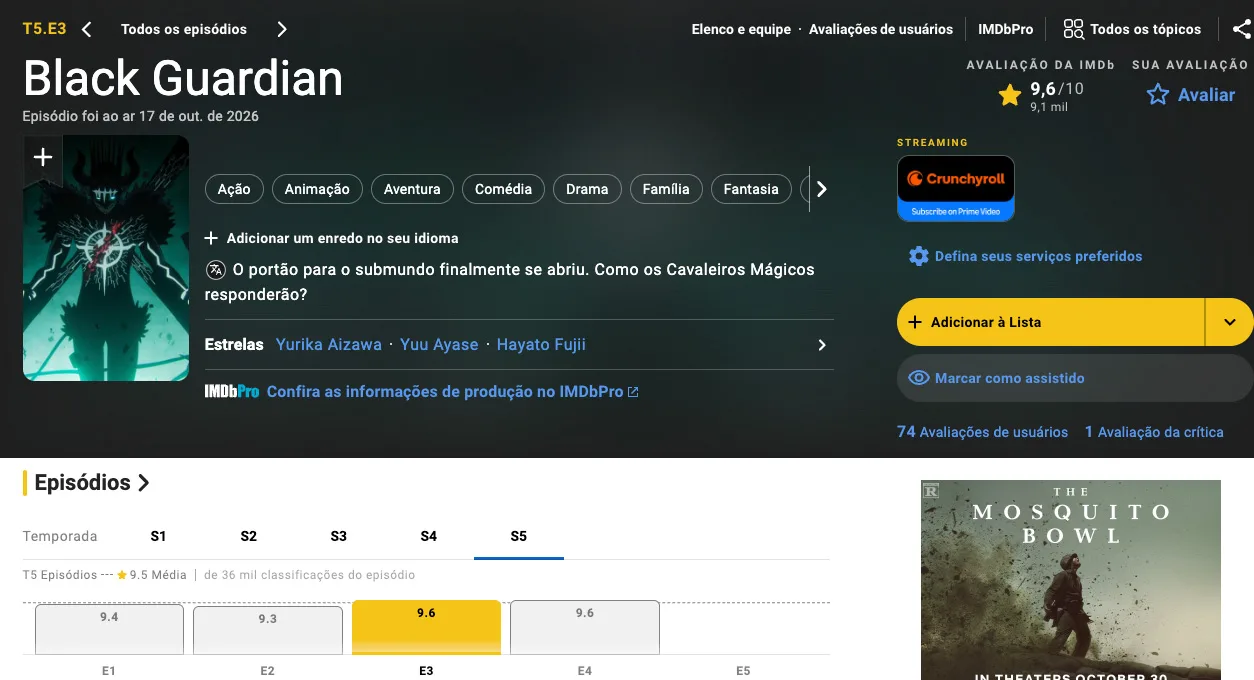Add poster to watchlist with plus ribbon
1254x680 pixels.
pos(43,158)
